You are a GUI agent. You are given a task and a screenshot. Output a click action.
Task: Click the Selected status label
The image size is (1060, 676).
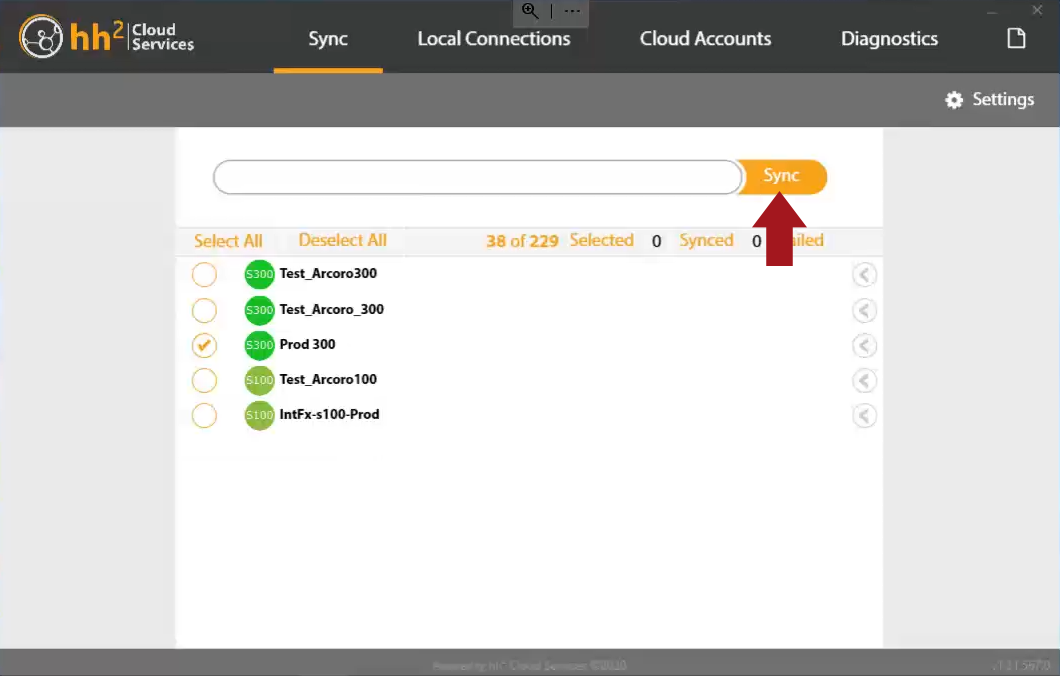(x=602, y=240)
